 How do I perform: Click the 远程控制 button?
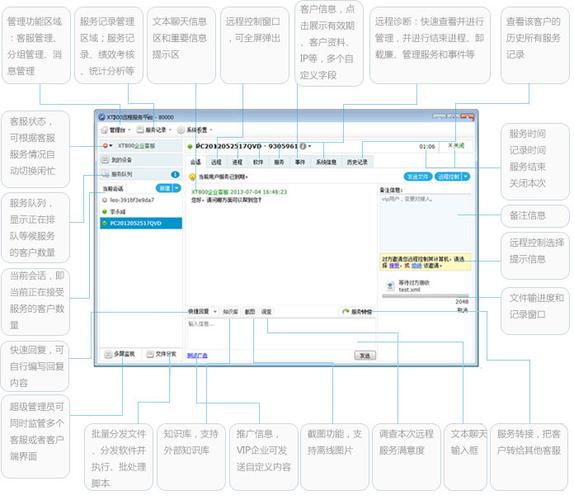coord(448,176)
